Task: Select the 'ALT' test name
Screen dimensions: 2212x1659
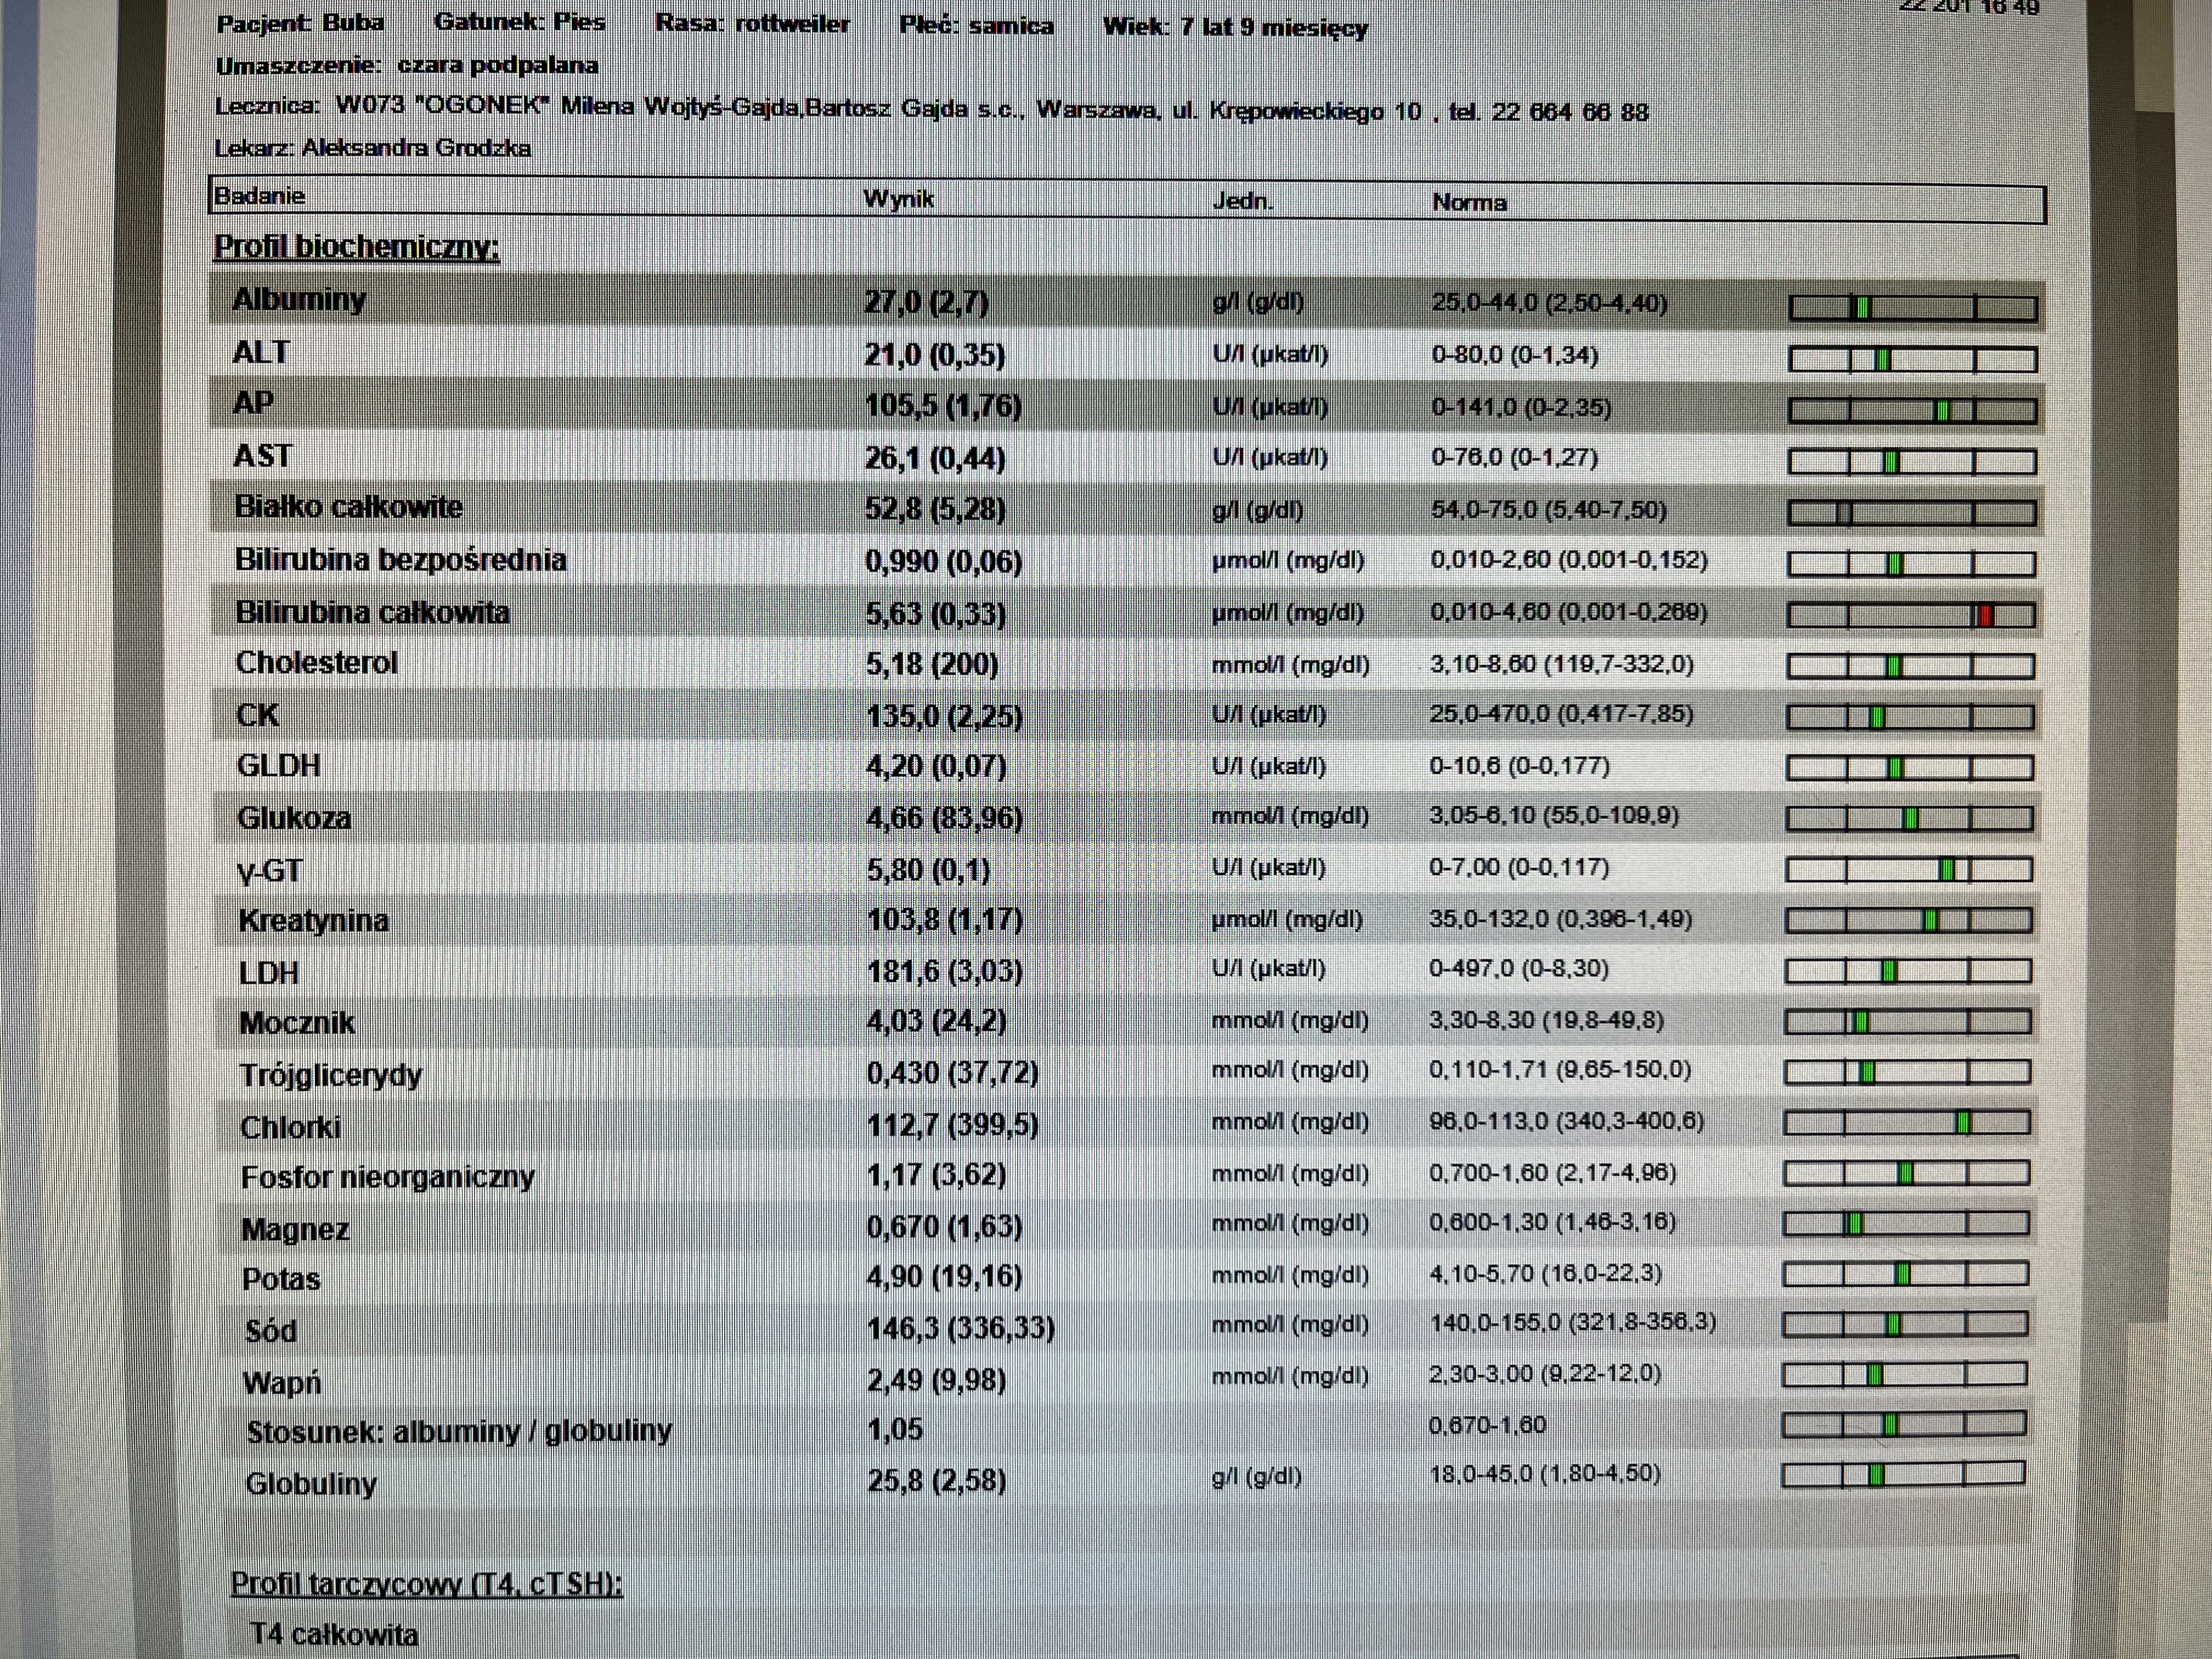Action: (260, 353)
